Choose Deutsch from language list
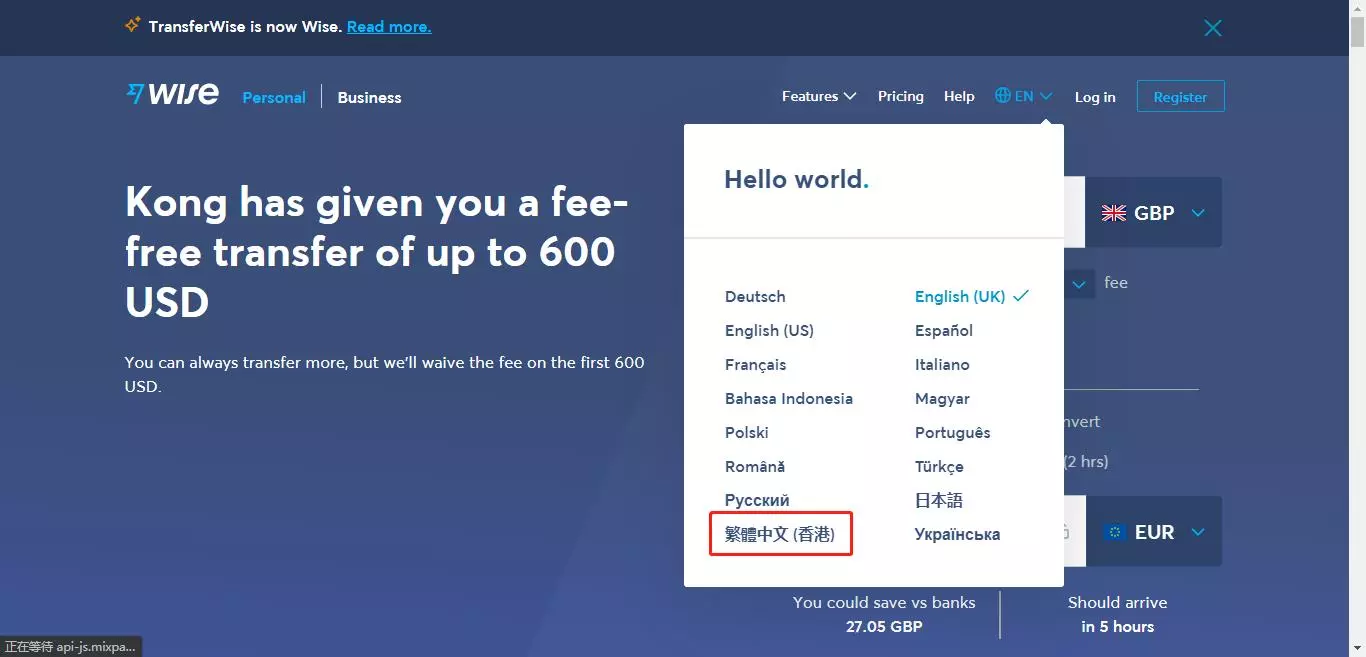 [755, 297]
